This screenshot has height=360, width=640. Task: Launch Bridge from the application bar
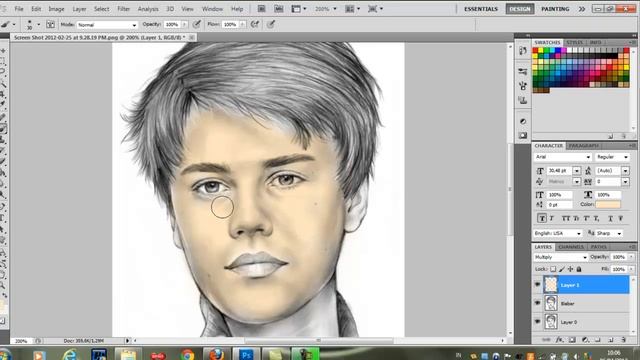pos(262,9)
